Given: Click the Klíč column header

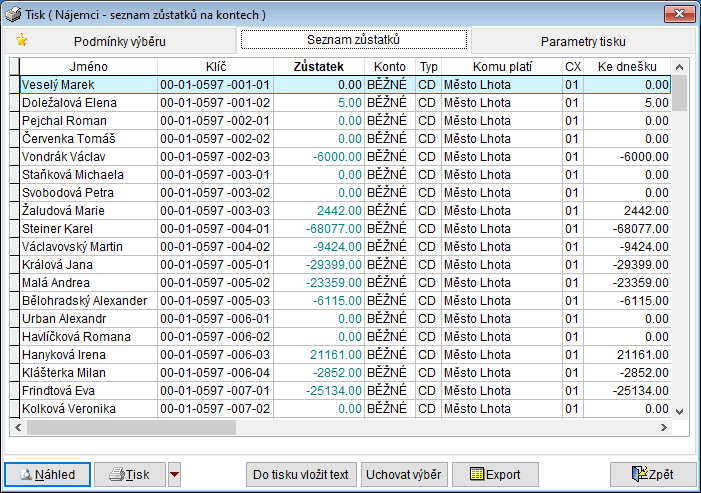Looking at the screenshot, I should [215, 66].
